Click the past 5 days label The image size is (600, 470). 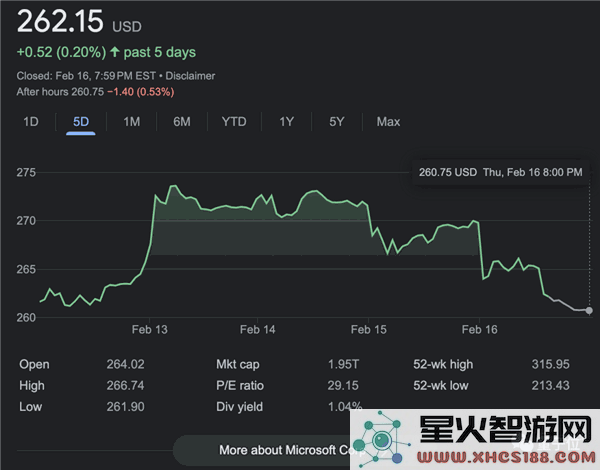tap(160, 52)
